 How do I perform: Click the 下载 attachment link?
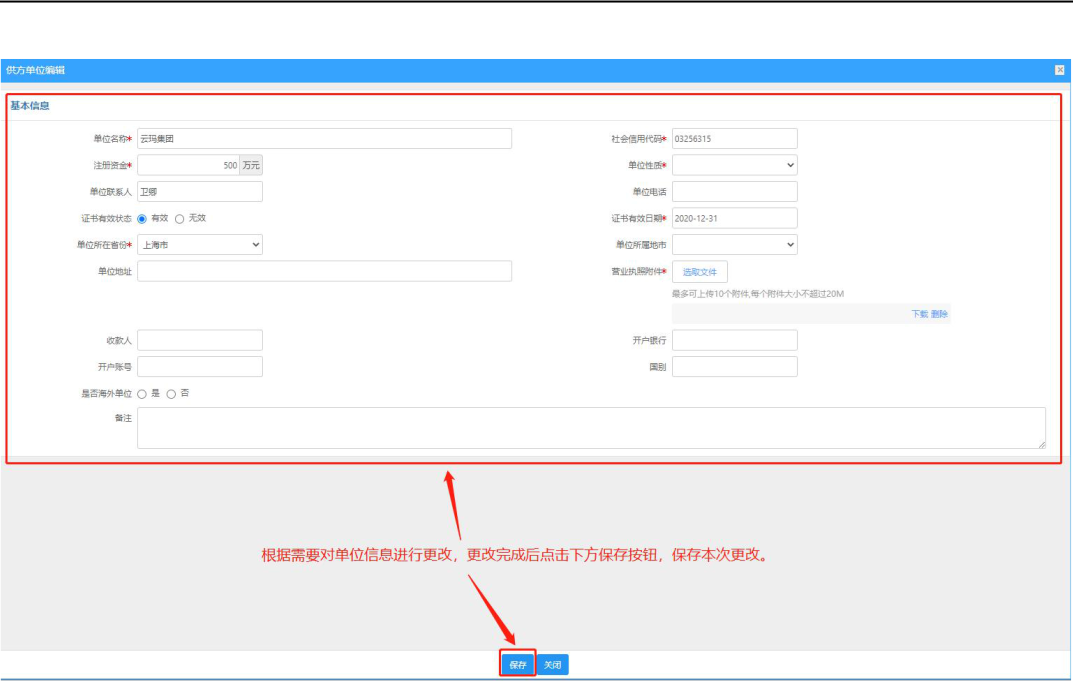(x=919, y=314)
